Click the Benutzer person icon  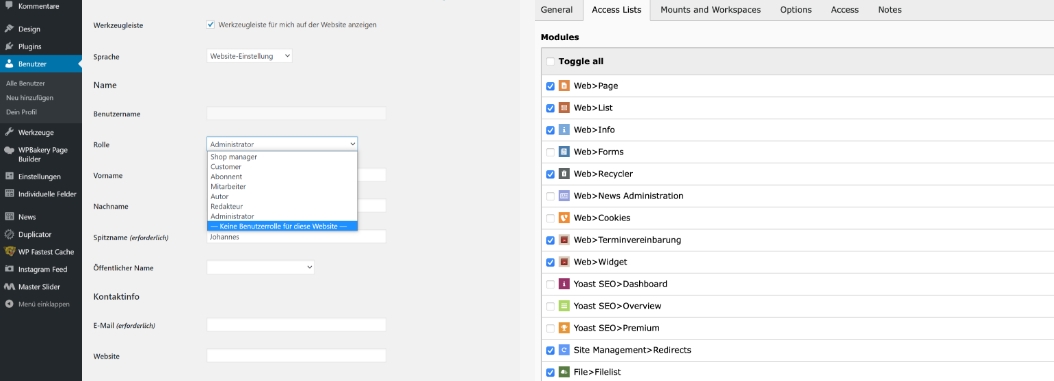(x=9, y=64)
